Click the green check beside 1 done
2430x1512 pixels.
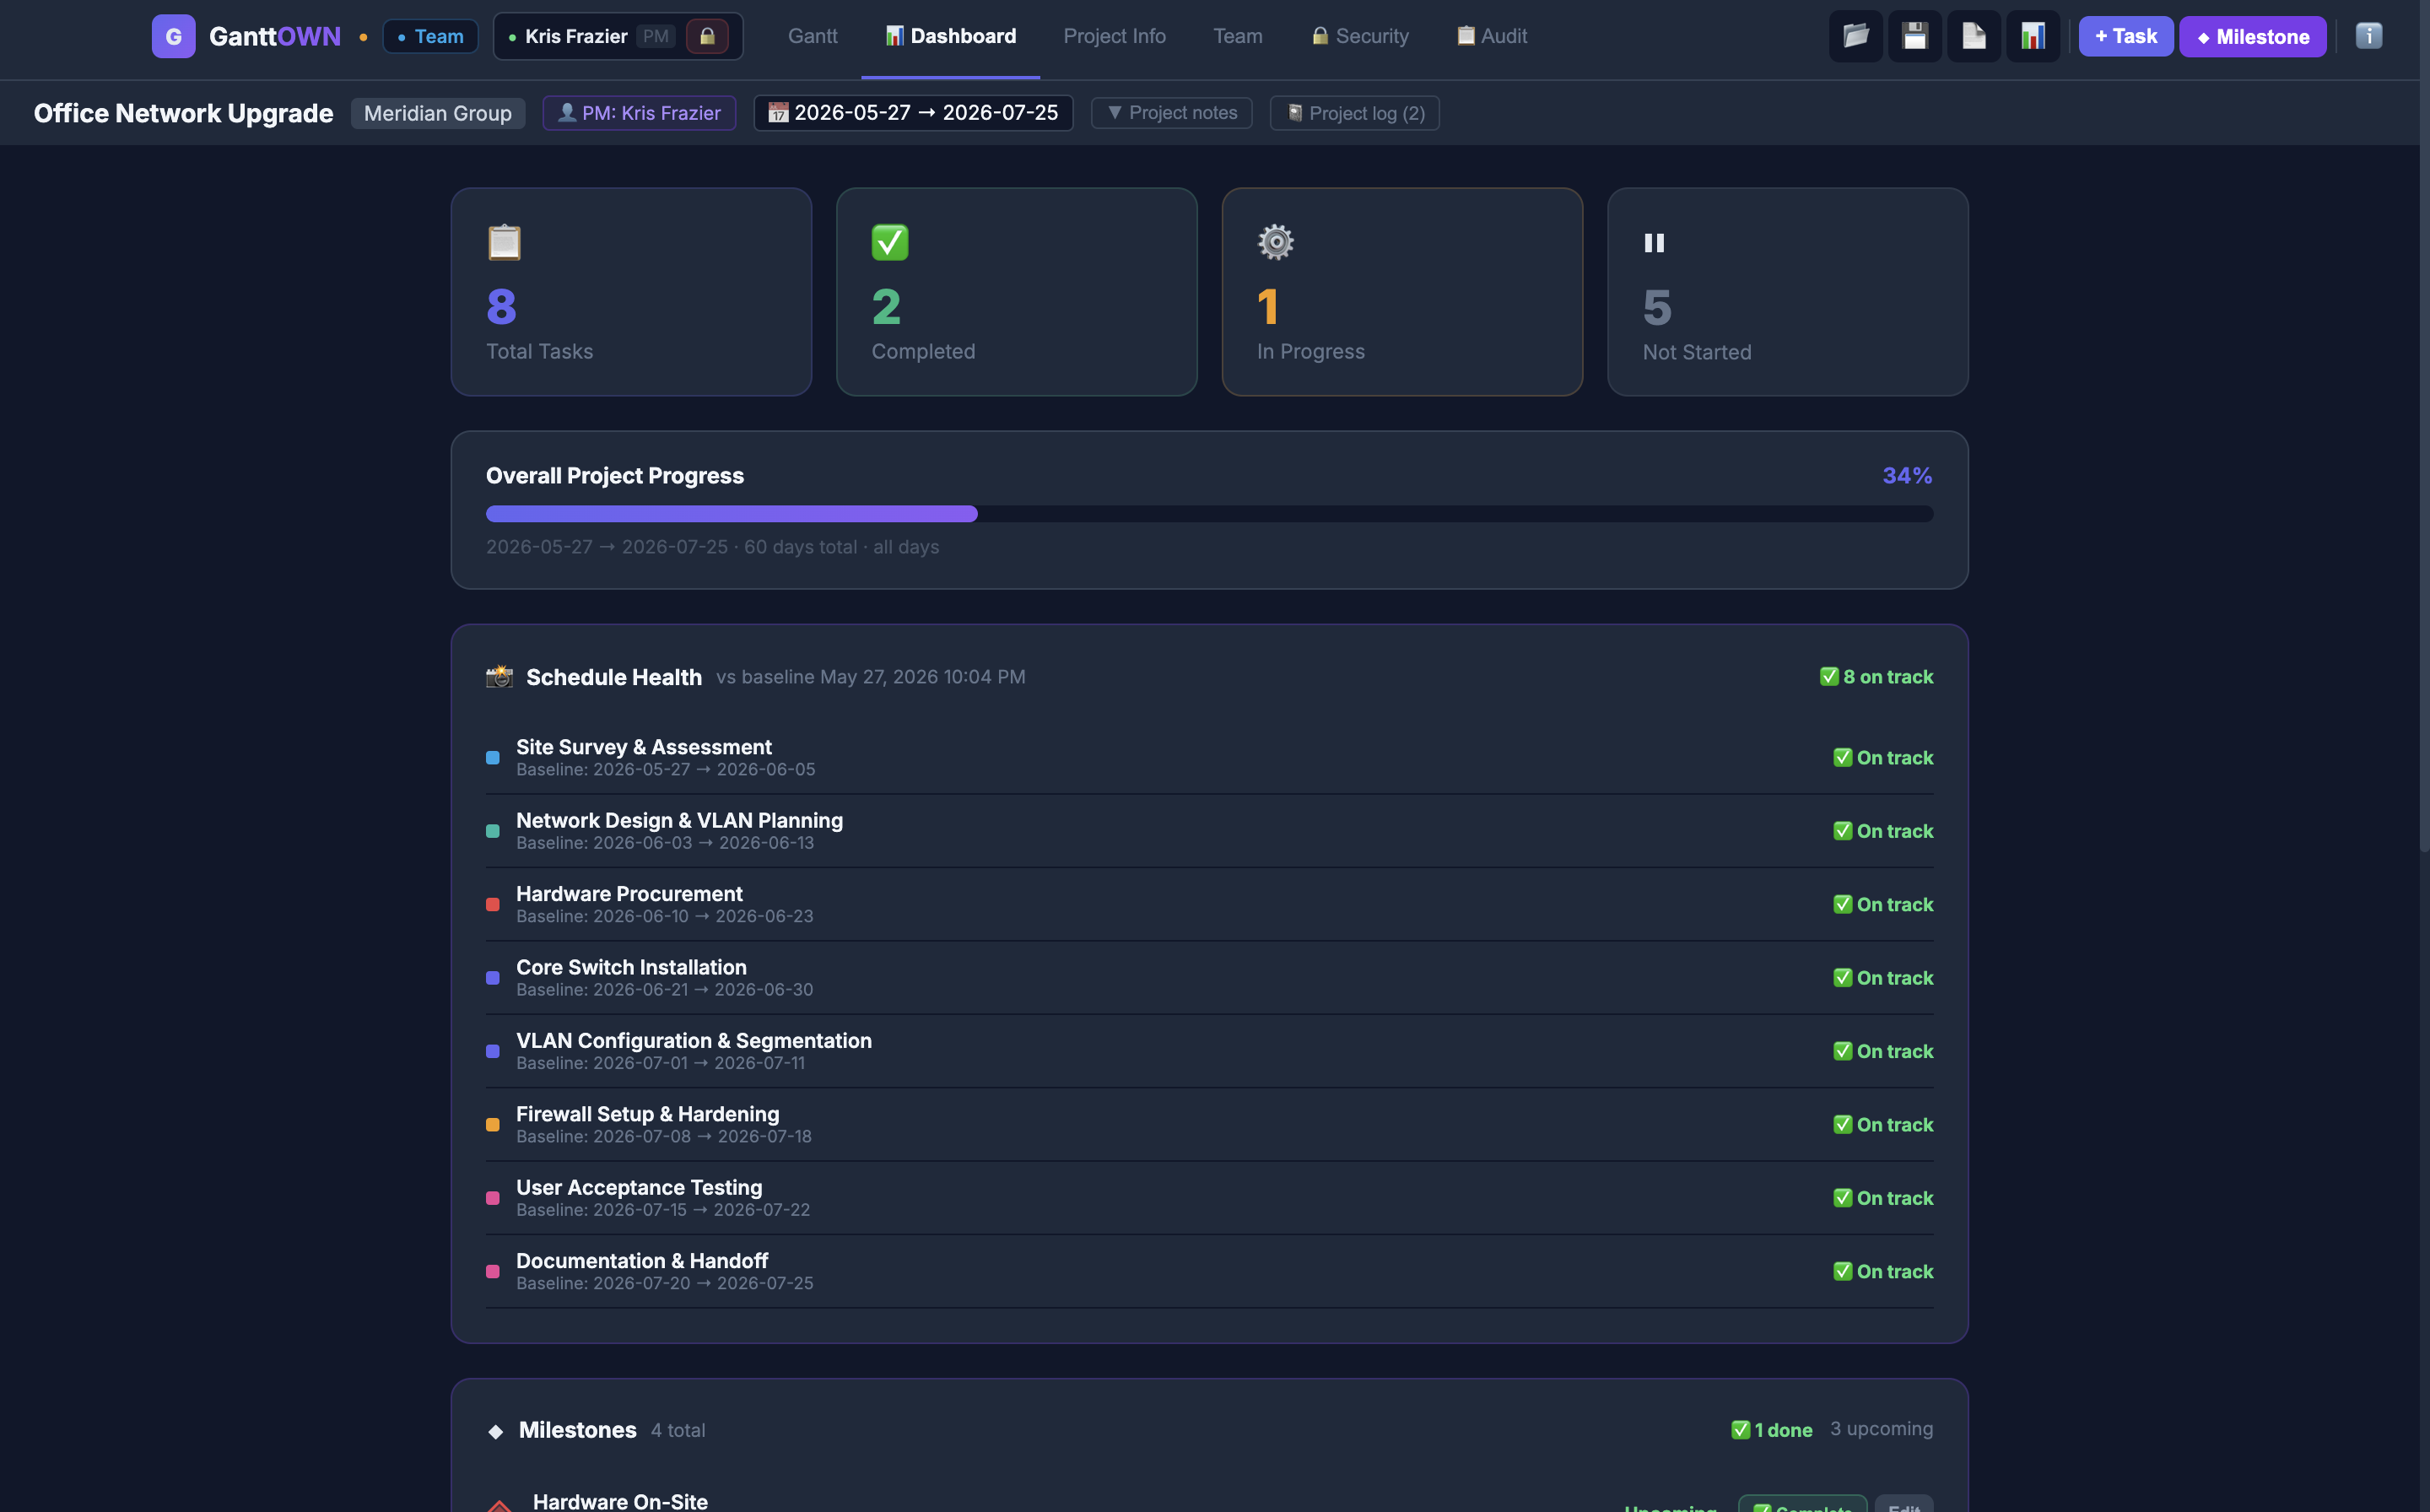(1740, 1430)
